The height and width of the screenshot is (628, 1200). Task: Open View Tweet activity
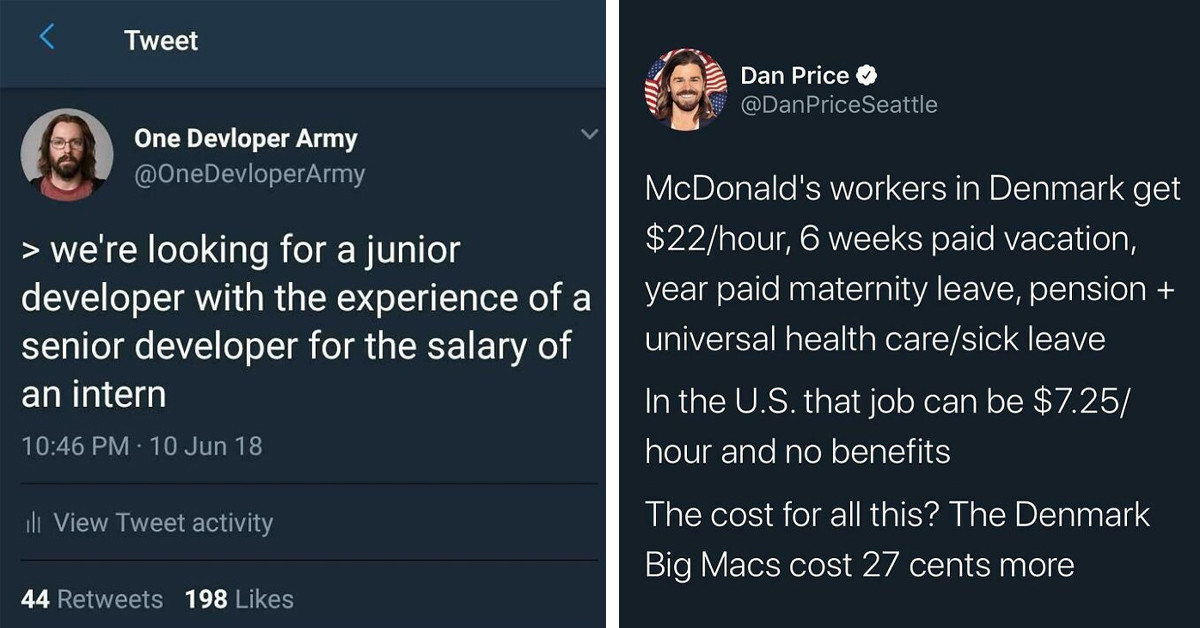(162, 522)
